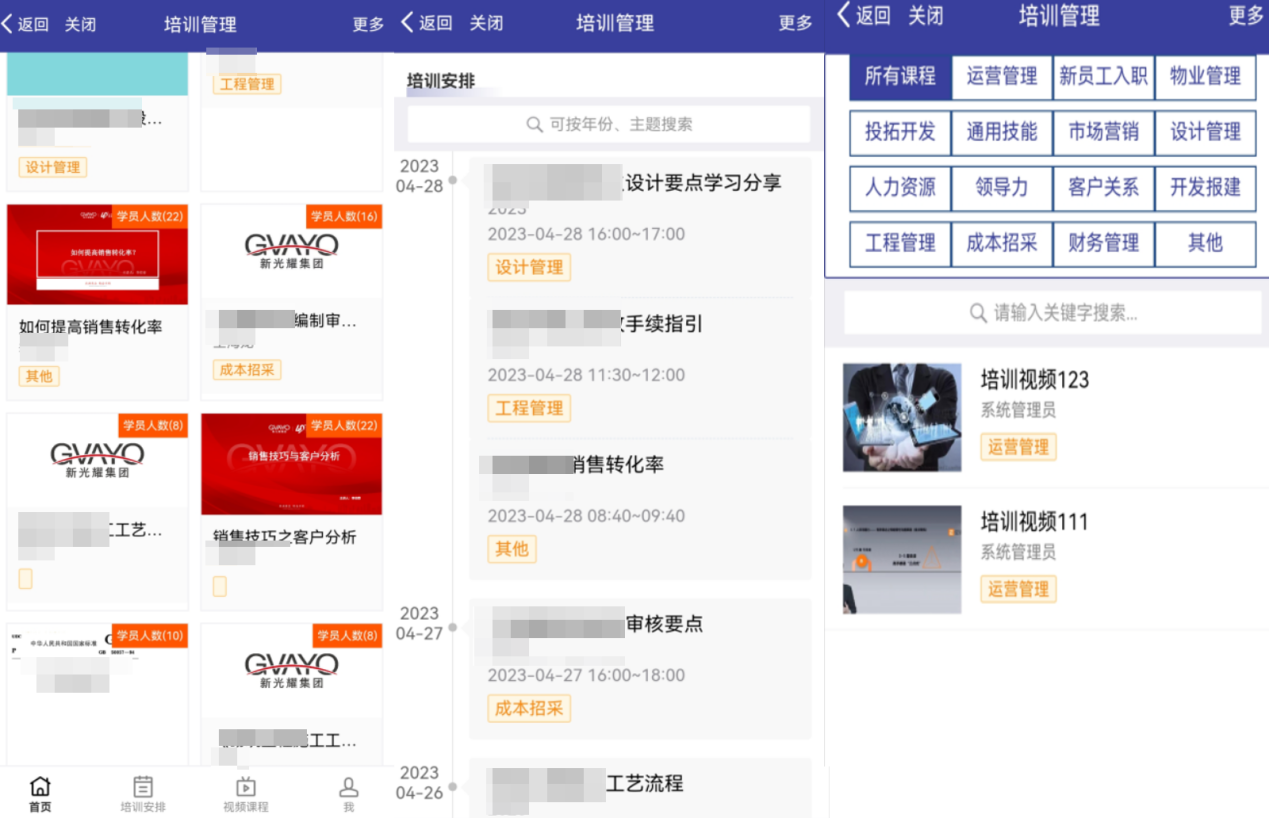
Task: Open 更多 menu in the right panel header
Action: (x=1246, y=15)
